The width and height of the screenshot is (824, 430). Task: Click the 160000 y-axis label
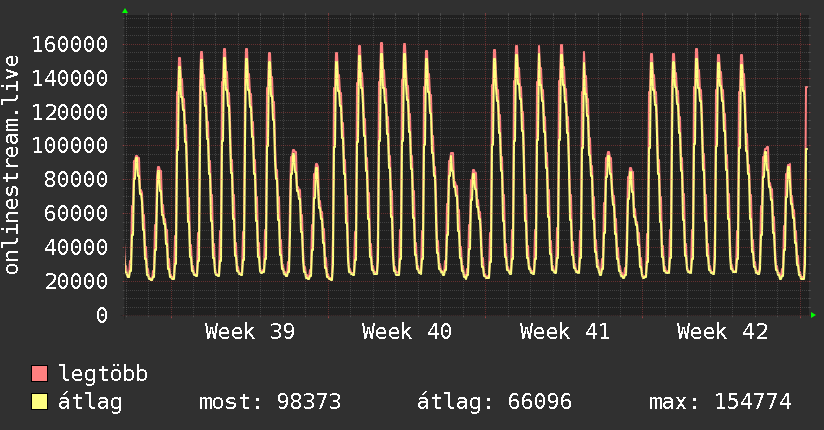click(70, 44)
